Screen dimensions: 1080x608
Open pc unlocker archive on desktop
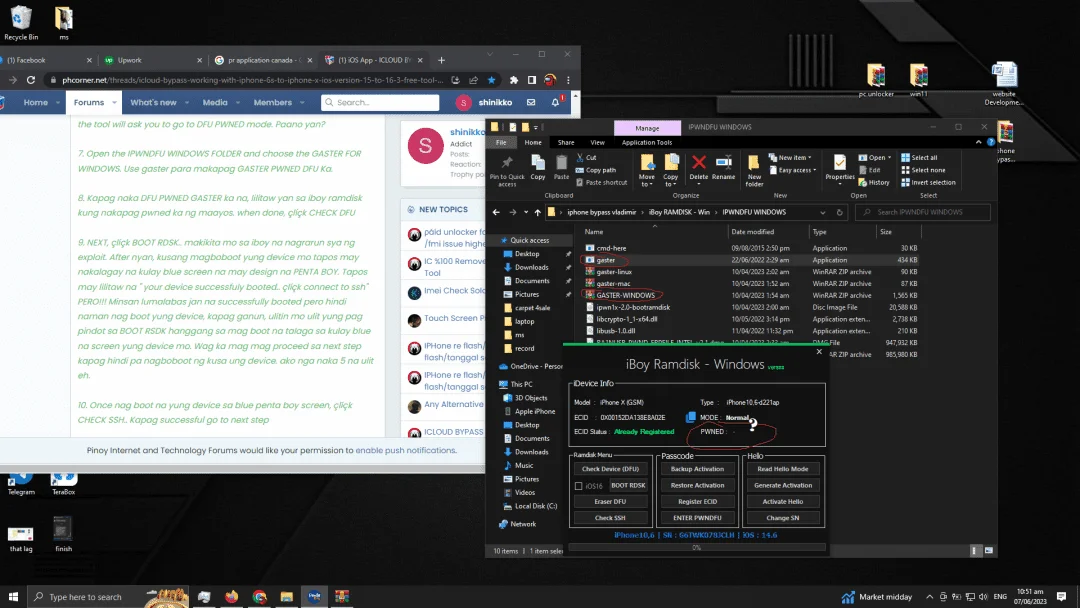pyautogui.click(x=876, y=80)
